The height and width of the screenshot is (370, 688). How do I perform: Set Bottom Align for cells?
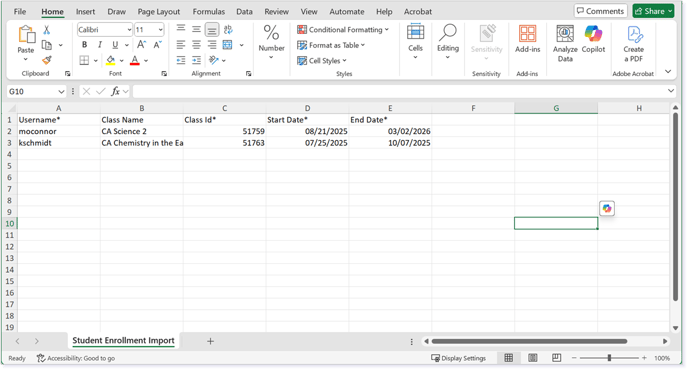click(211, 29)
